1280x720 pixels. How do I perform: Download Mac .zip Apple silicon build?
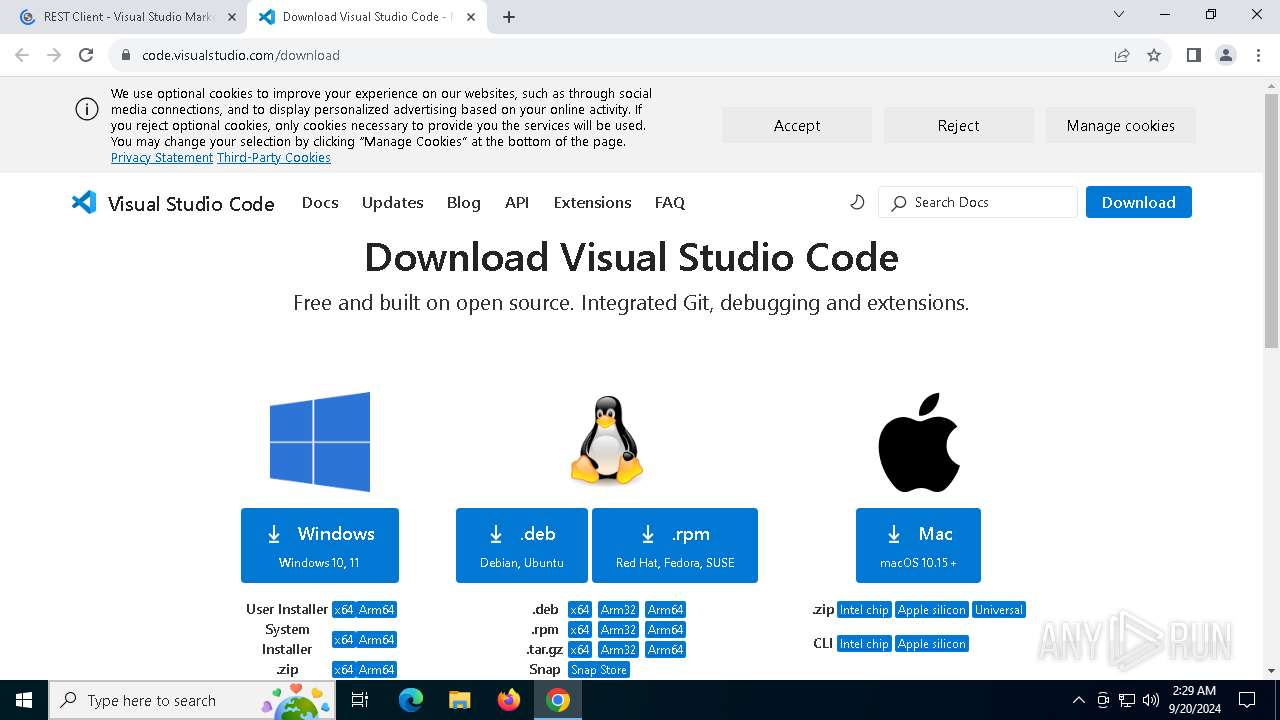pos(932,610)
